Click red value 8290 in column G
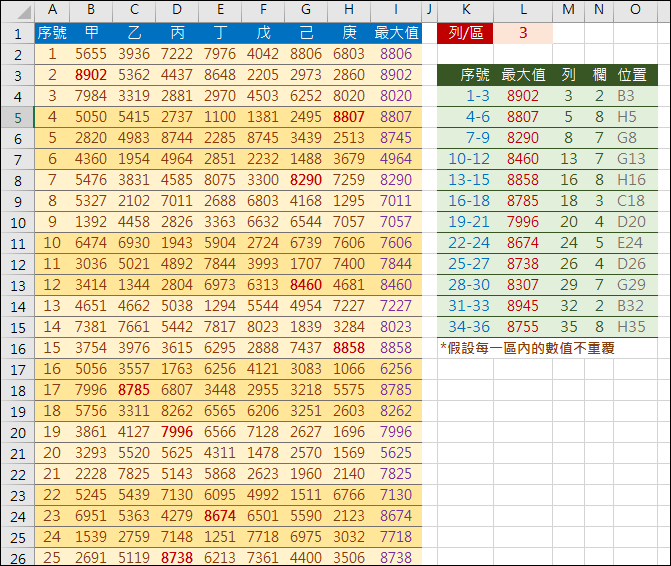The width and height of the screenshot is (671, 566). click(x=306, y=180)
